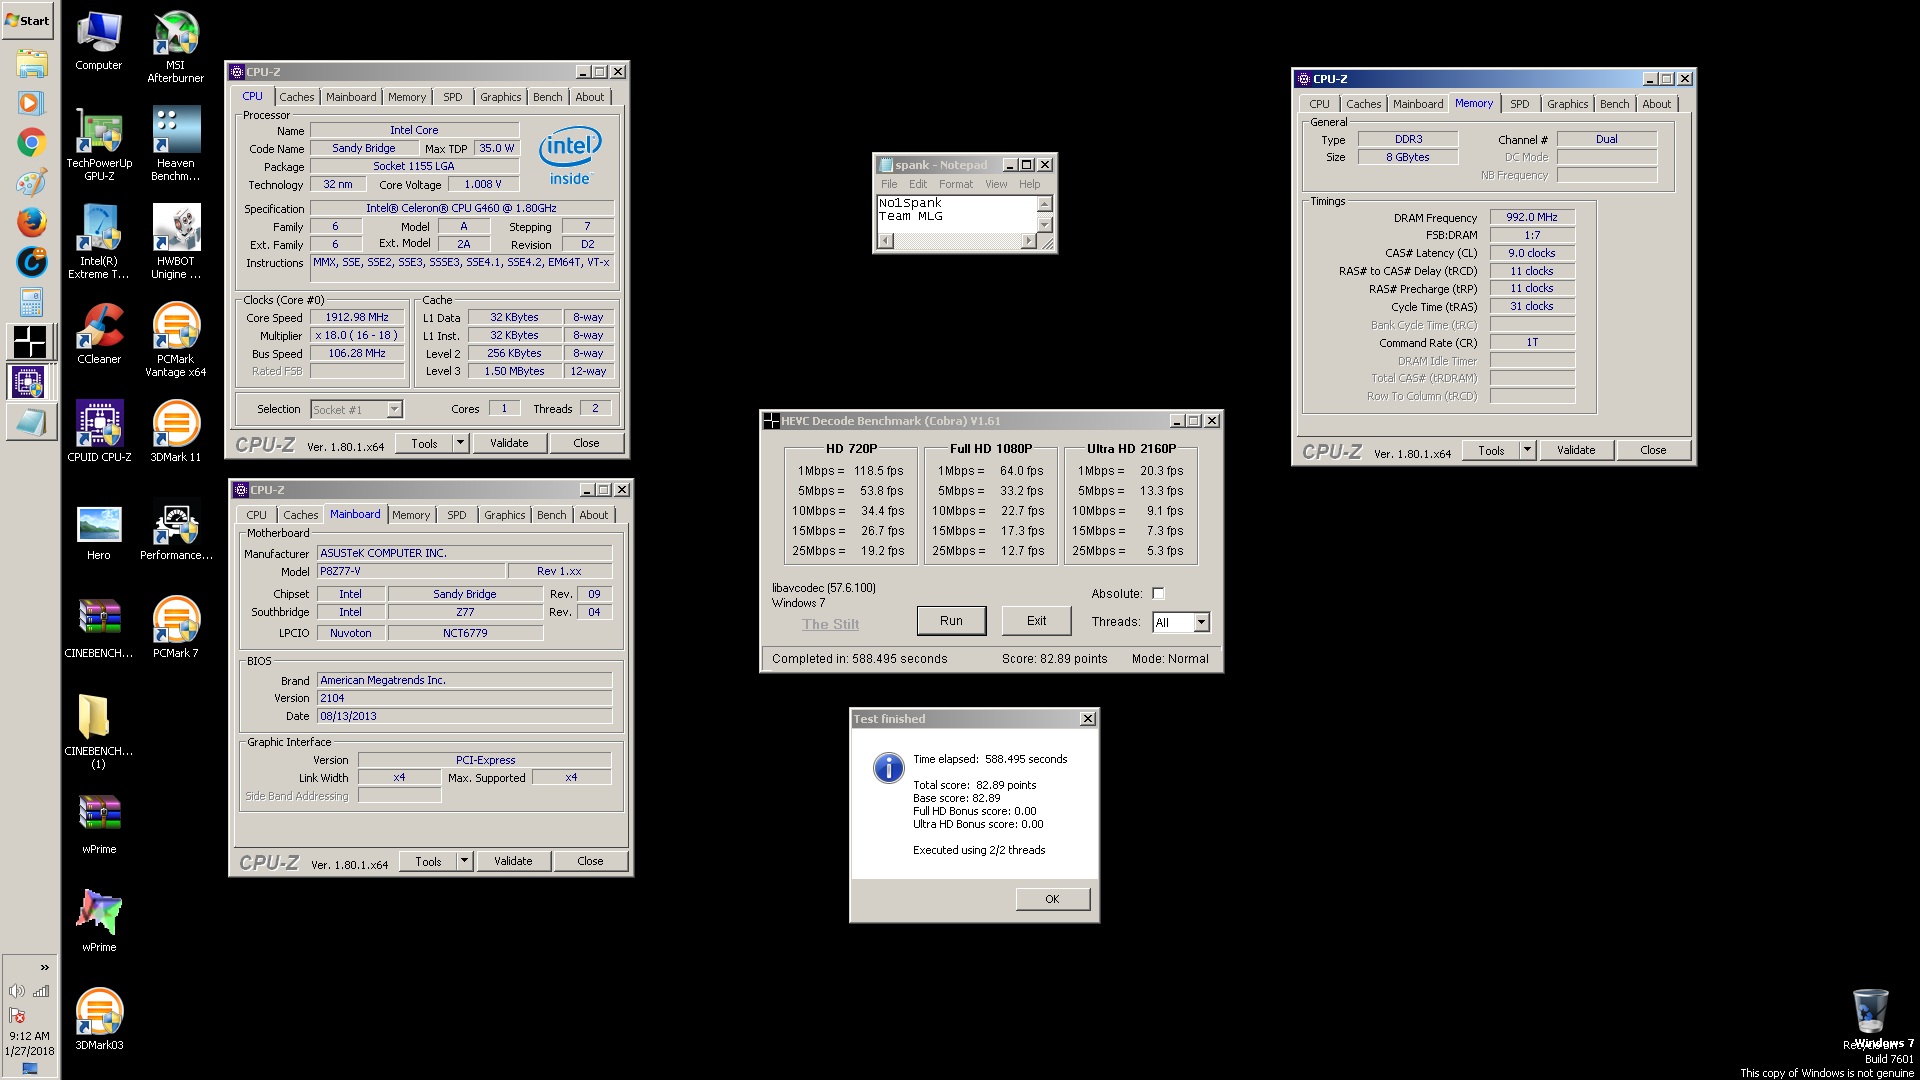
Task: Open About tab in Memory CPU-Z window
Action: (1656, 104)
